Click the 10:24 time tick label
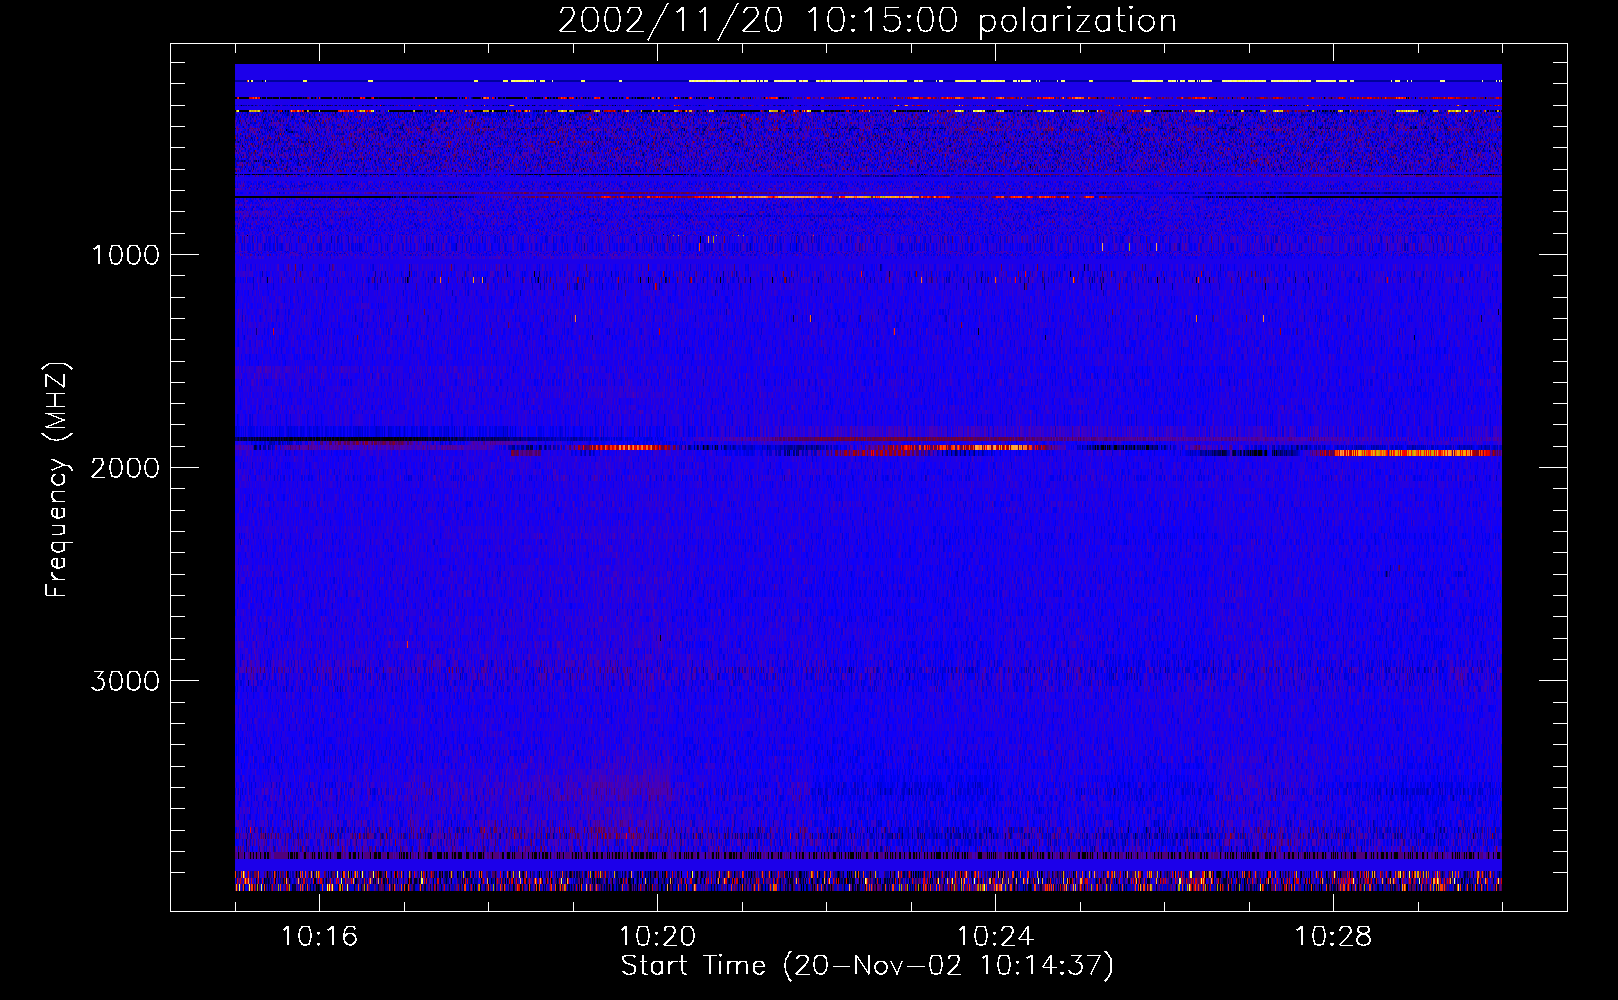 coord(995,937)
